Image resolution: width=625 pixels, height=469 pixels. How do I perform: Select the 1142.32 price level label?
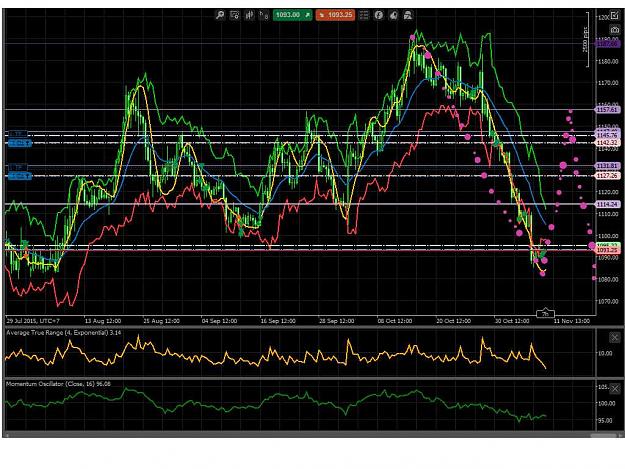tap(607, 142)
